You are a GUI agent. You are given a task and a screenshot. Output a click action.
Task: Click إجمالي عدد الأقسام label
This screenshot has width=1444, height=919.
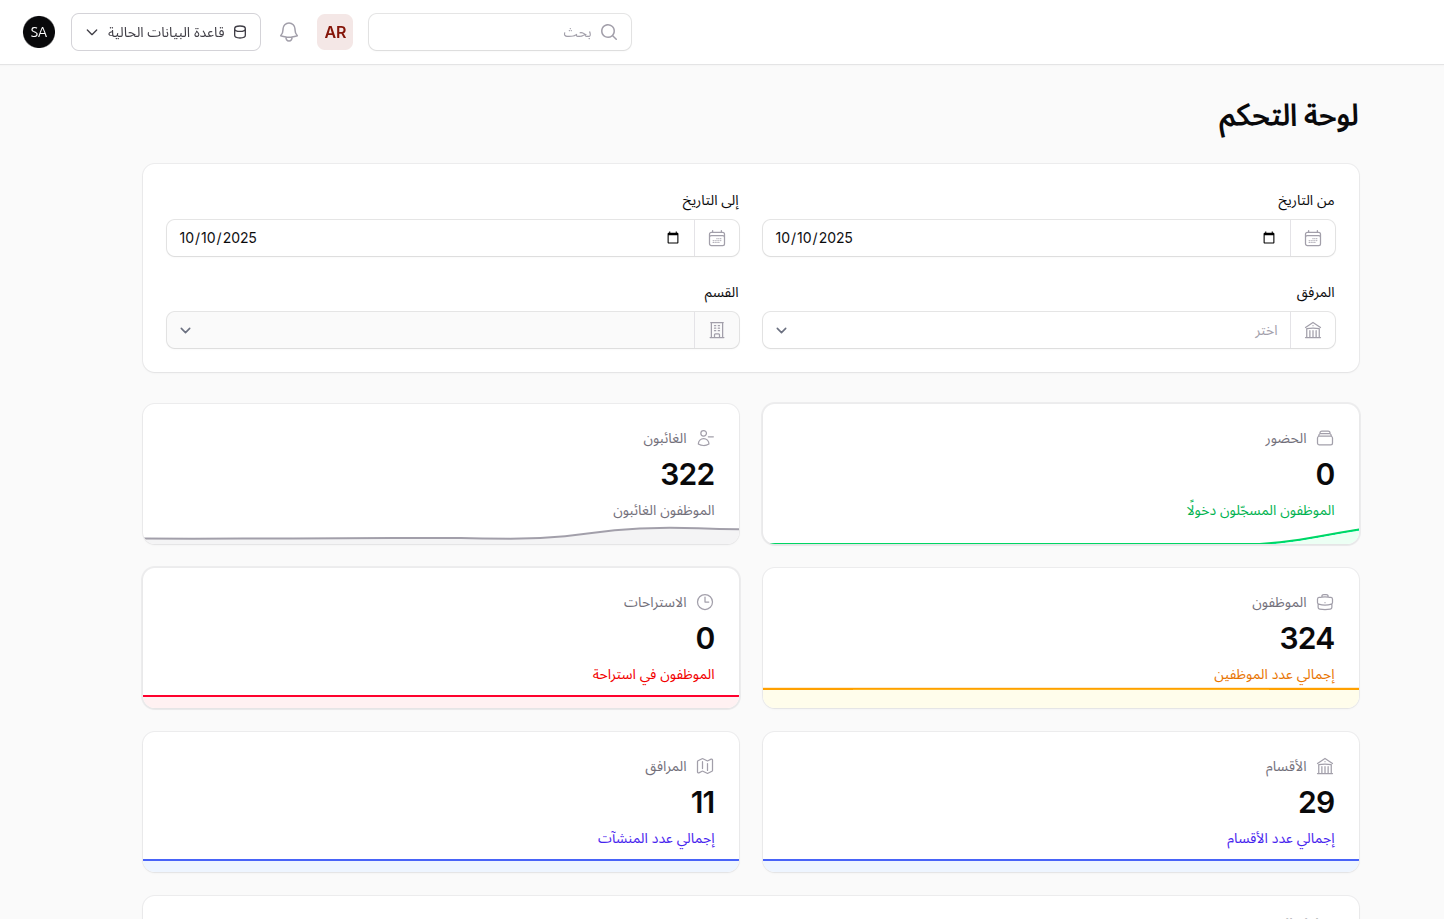click(x=1281, y=838)
